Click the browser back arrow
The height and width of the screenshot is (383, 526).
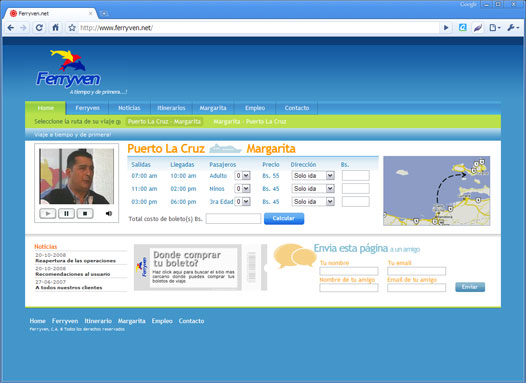[10, 28]
